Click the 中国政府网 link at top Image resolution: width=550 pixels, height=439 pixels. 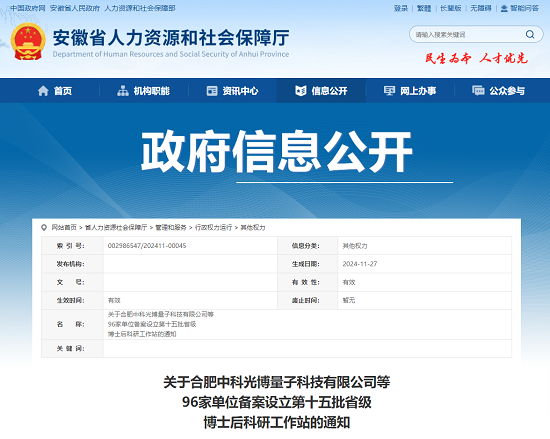(x=28, y=8)
